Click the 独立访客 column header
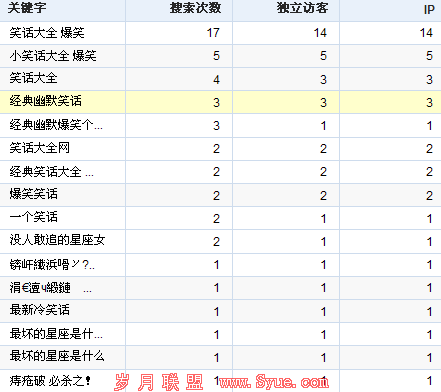The height and width of the screenshot is (392, 441). [302, 8]
